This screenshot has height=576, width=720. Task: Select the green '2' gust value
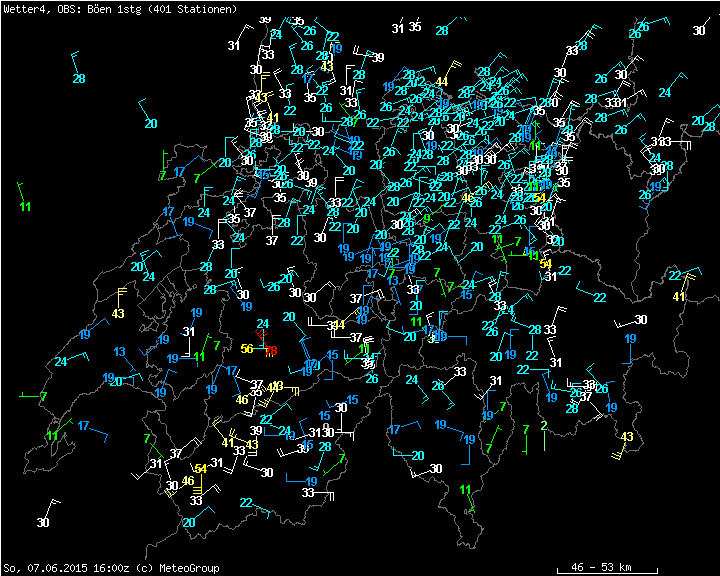click(544, 426)
